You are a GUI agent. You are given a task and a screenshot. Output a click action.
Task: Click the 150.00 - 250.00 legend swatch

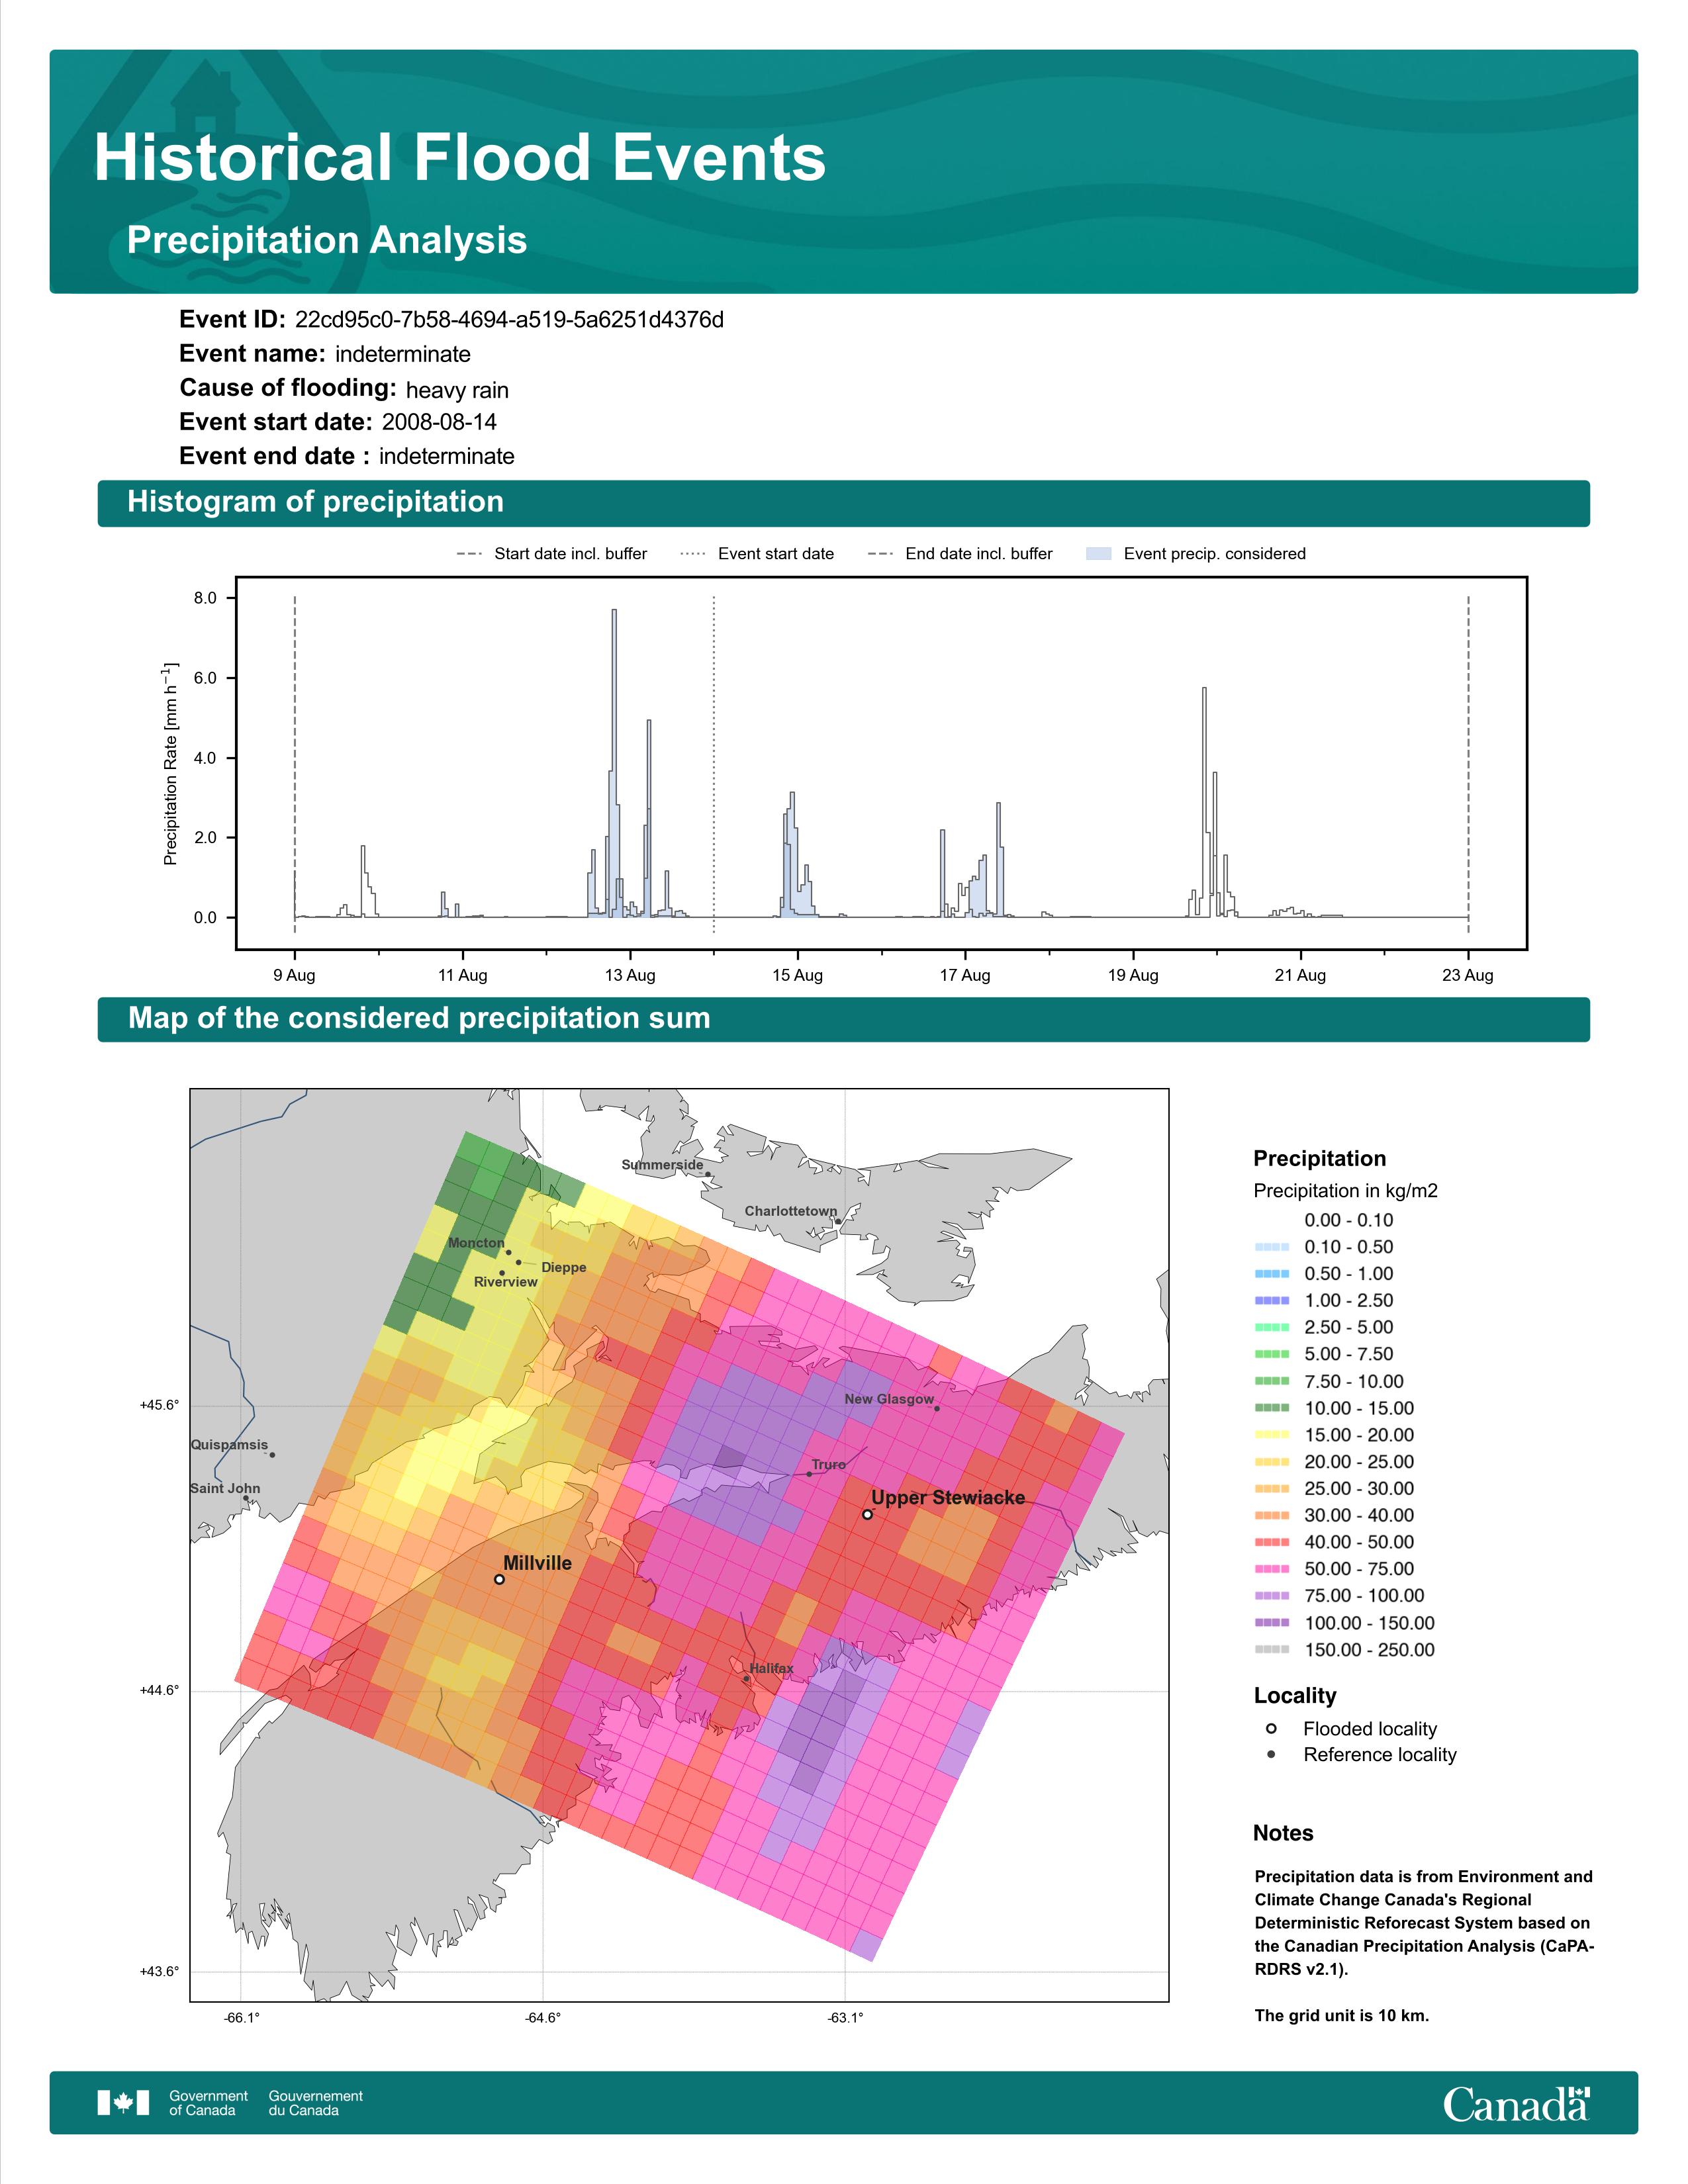1272,1650
